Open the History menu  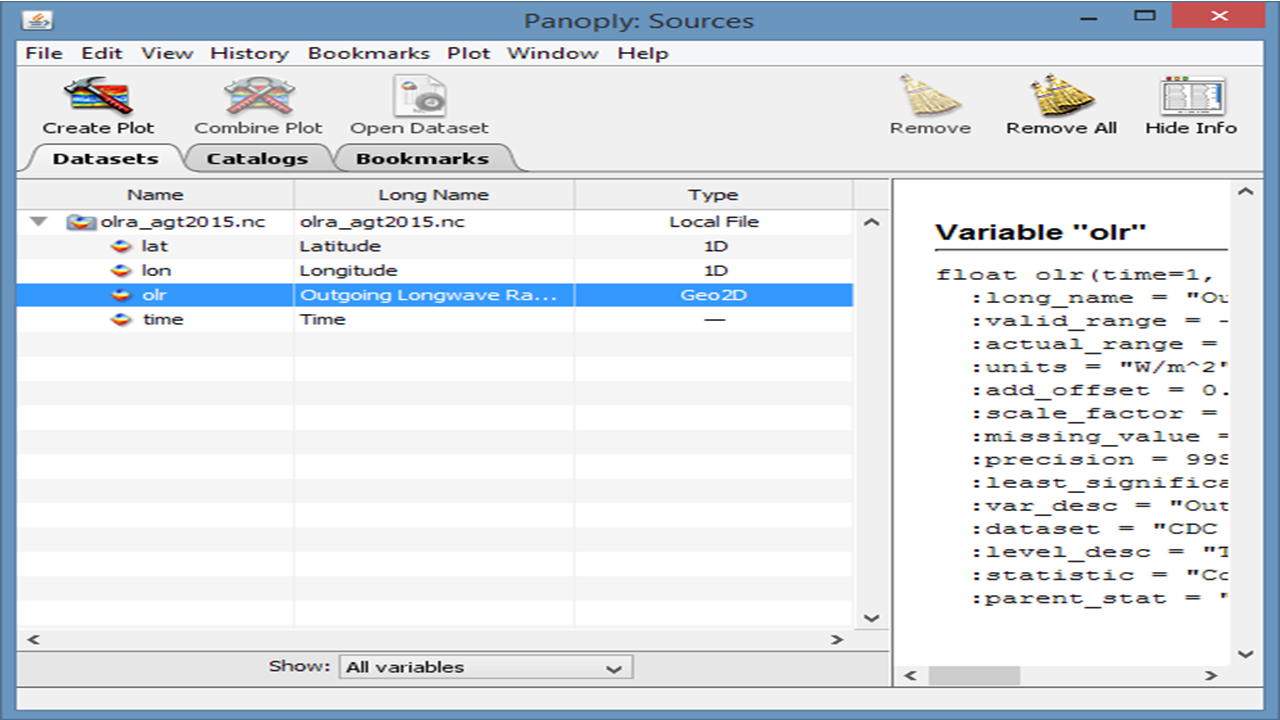point(249,53)
